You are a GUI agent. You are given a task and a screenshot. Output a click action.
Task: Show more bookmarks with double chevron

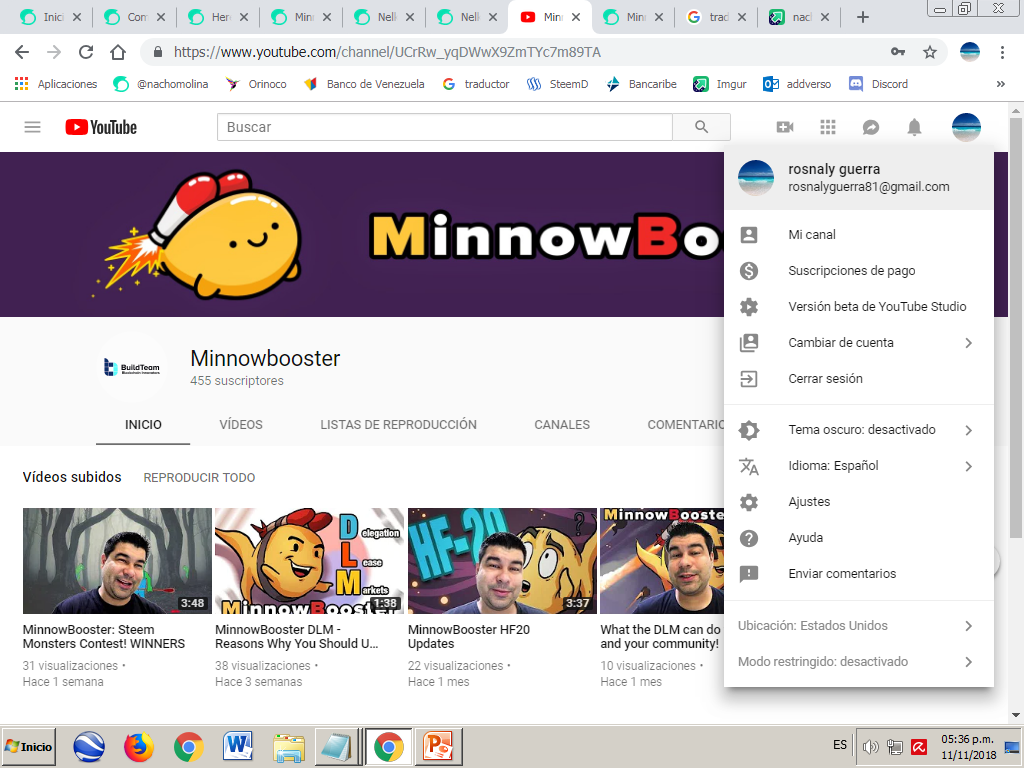(x=1000, y=84)
